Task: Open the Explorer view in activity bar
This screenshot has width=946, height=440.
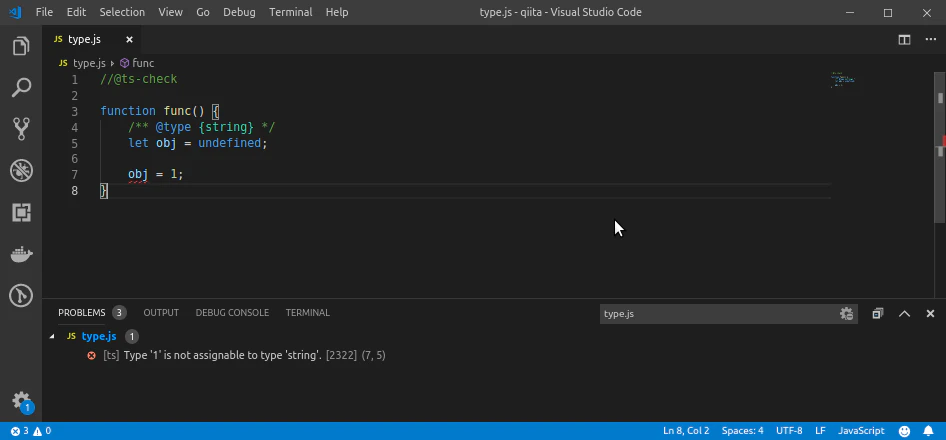Action: coord(21,46)
